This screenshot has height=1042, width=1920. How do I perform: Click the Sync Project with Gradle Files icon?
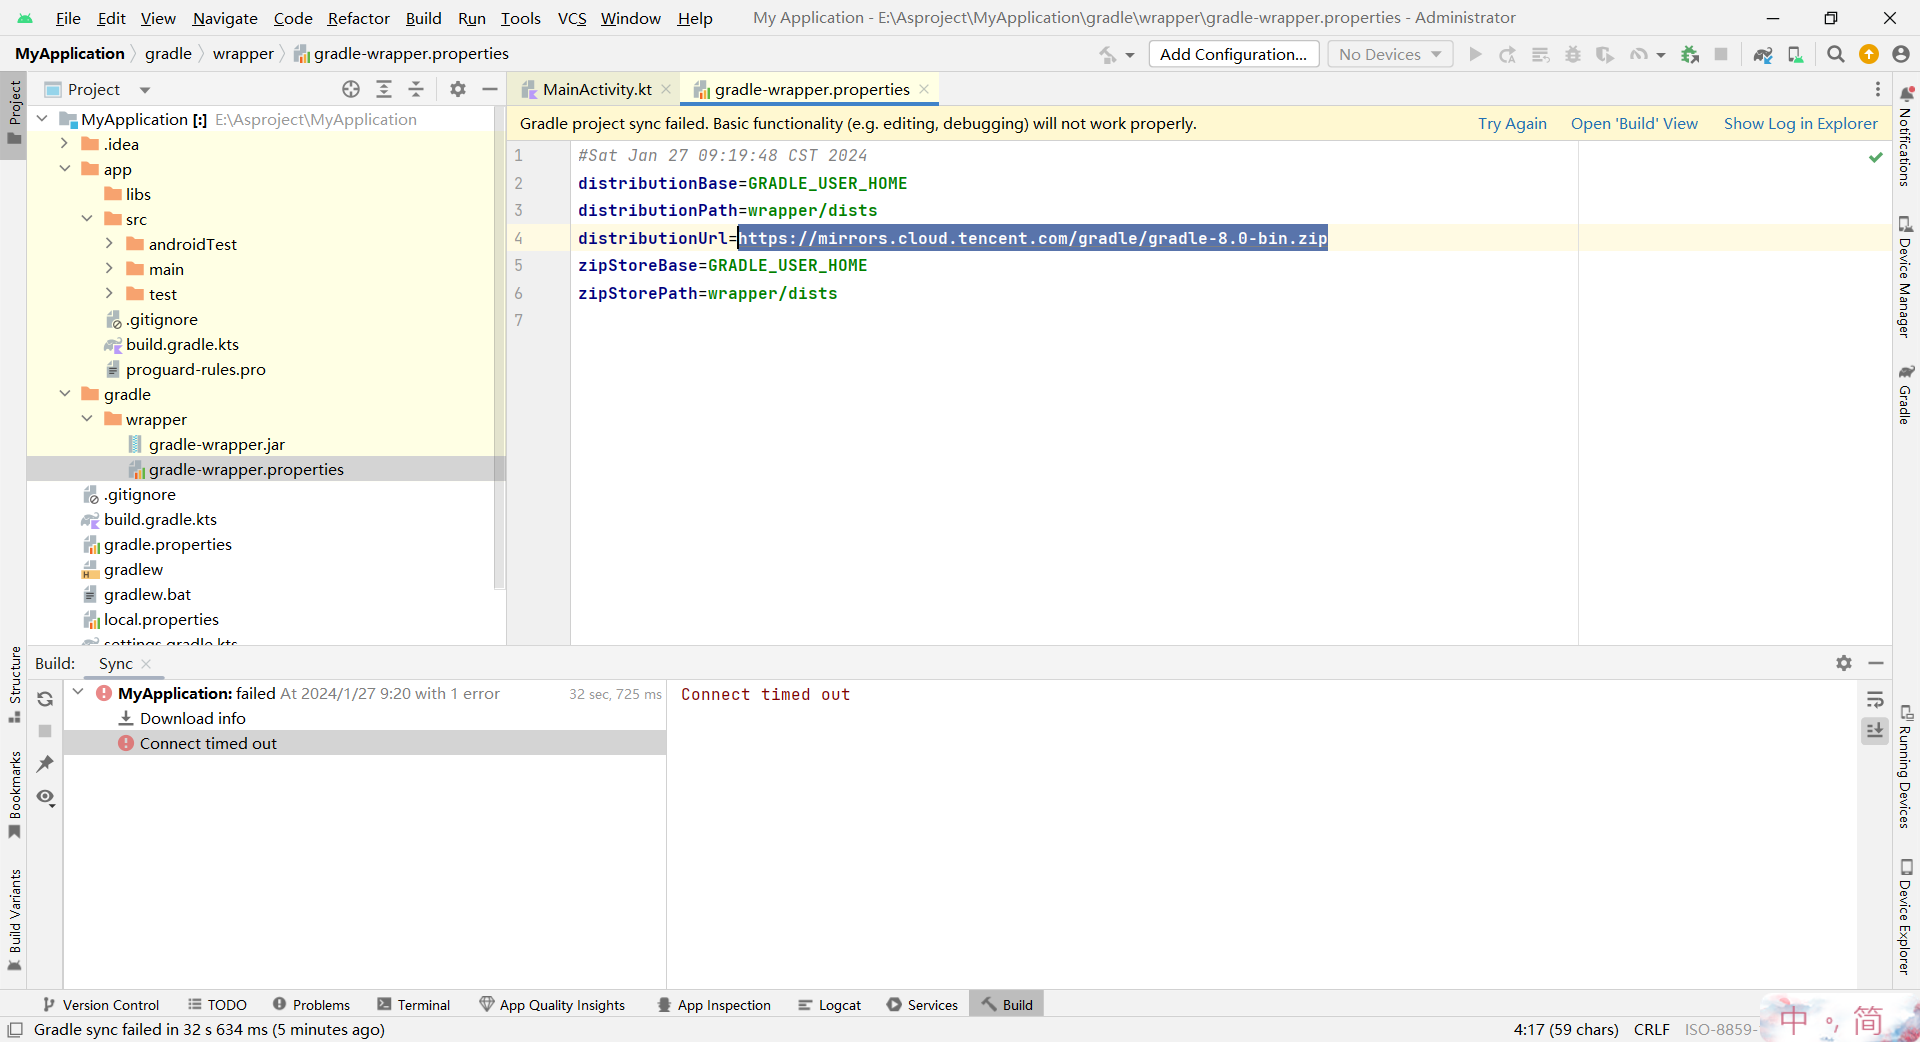coord(1763,55)
